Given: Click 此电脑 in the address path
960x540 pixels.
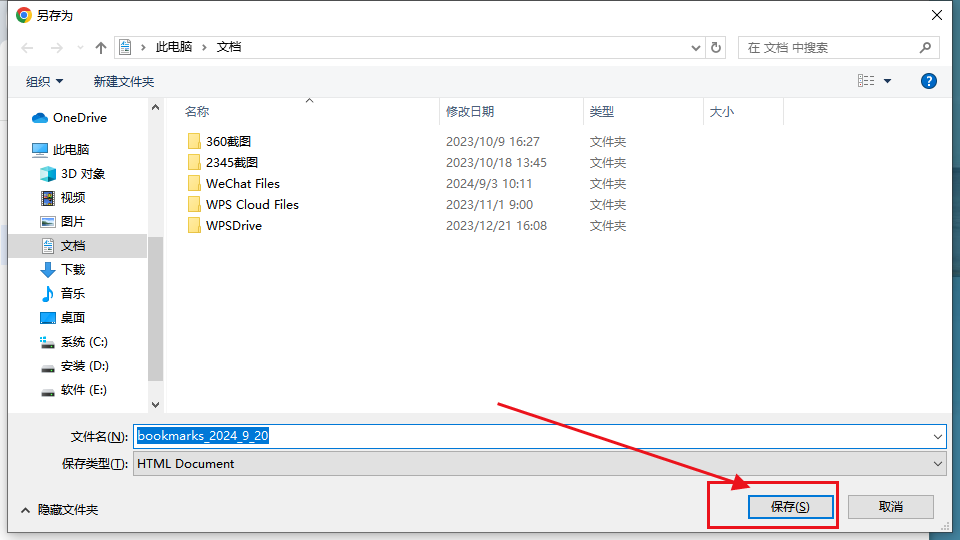Looking at the screenshot, I should pyautogui.click(x=173, y=47).
